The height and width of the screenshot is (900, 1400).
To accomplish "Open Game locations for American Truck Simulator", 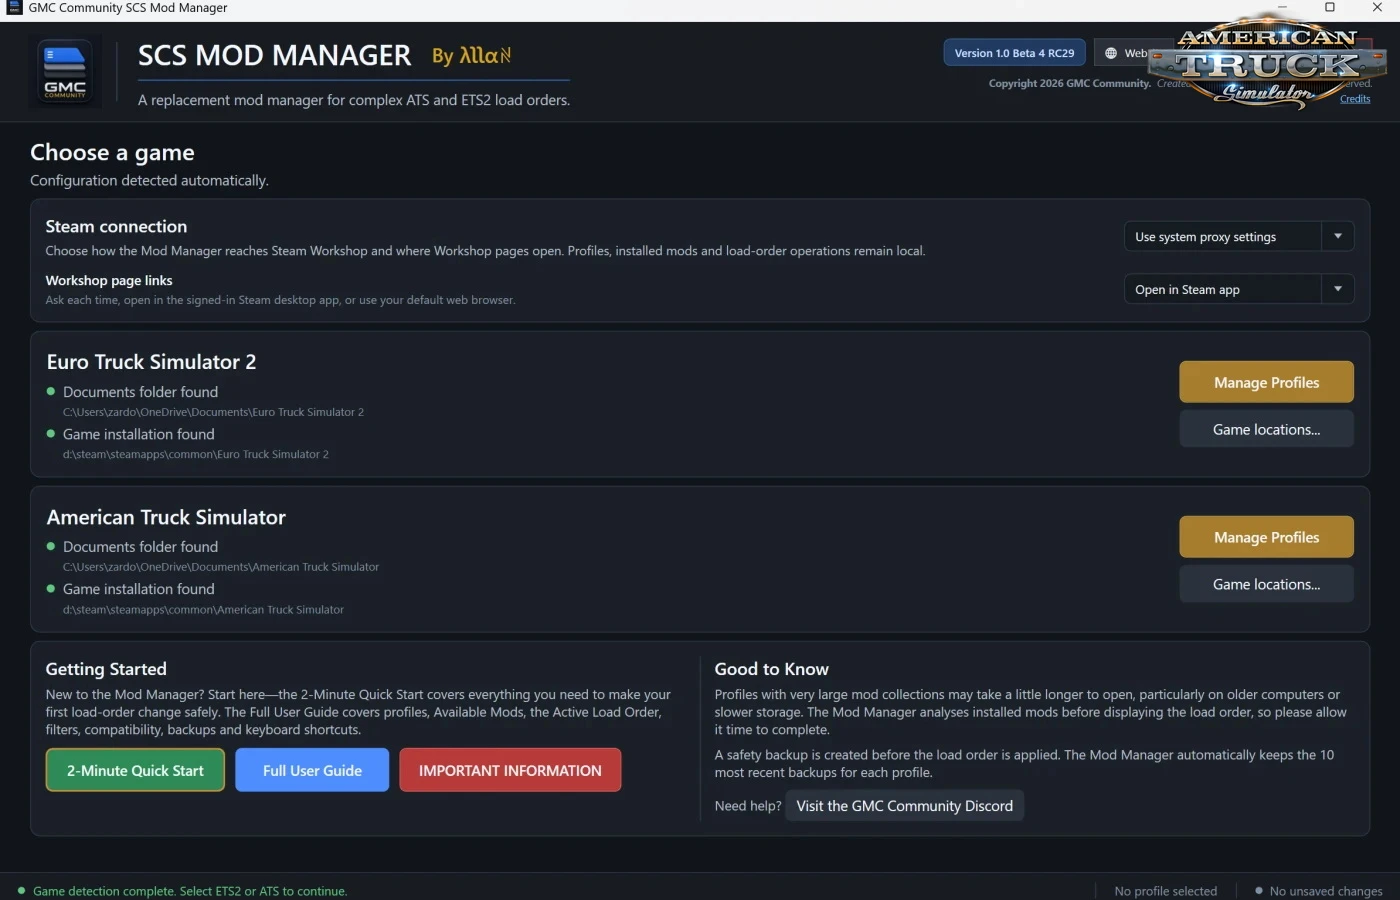I will point(1266,585).
